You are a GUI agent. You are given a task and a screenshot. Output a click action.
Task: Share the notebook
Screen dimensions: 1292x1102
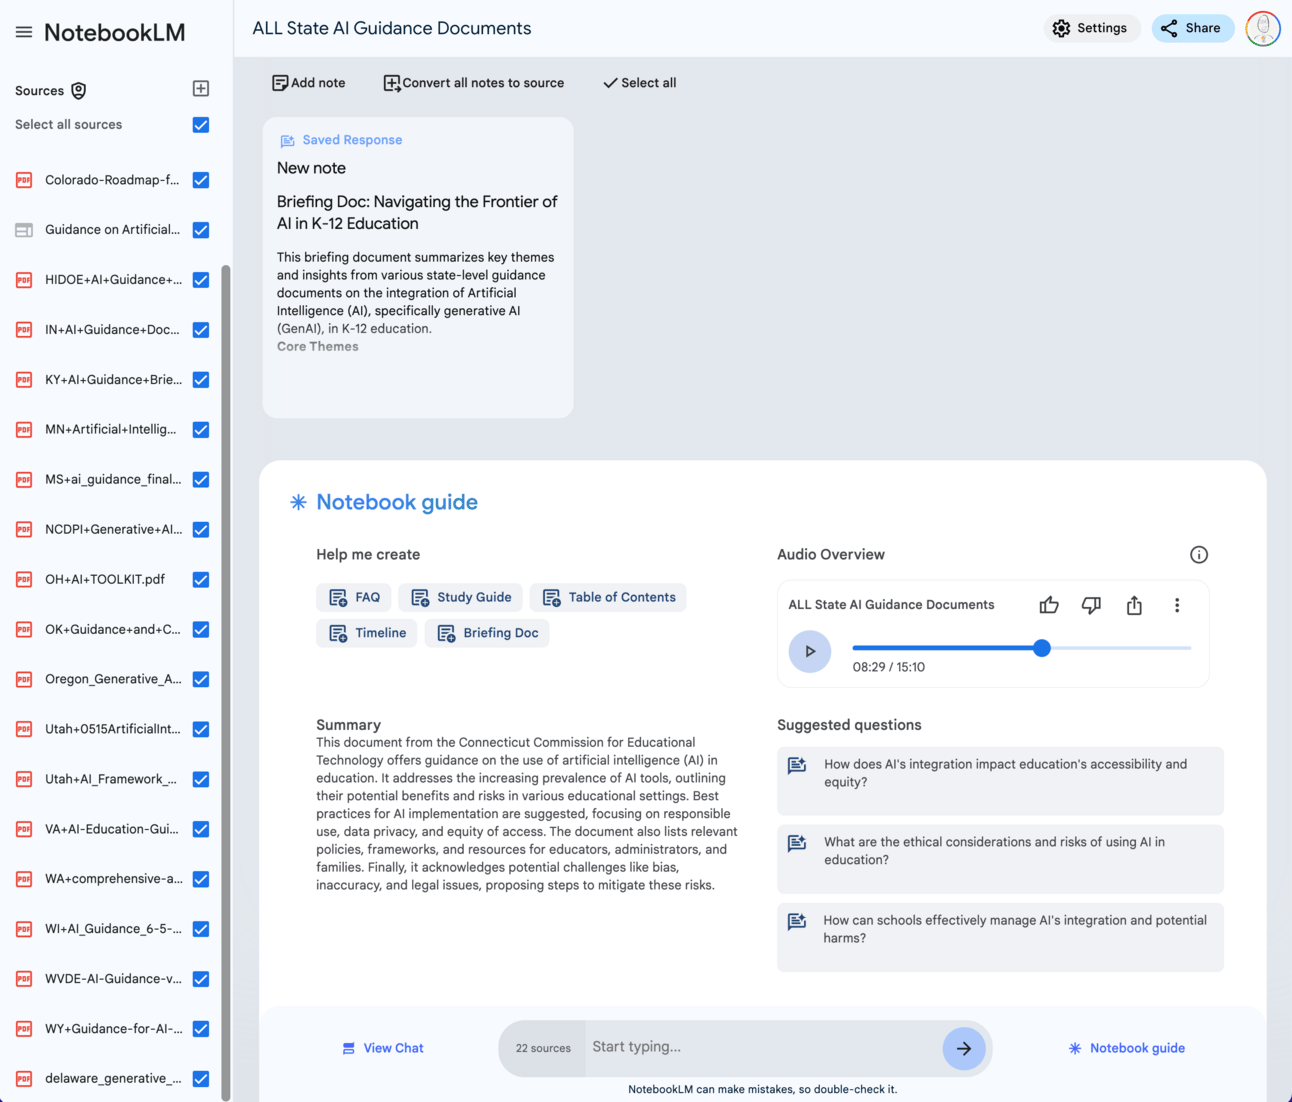(x=1192, y=28)
